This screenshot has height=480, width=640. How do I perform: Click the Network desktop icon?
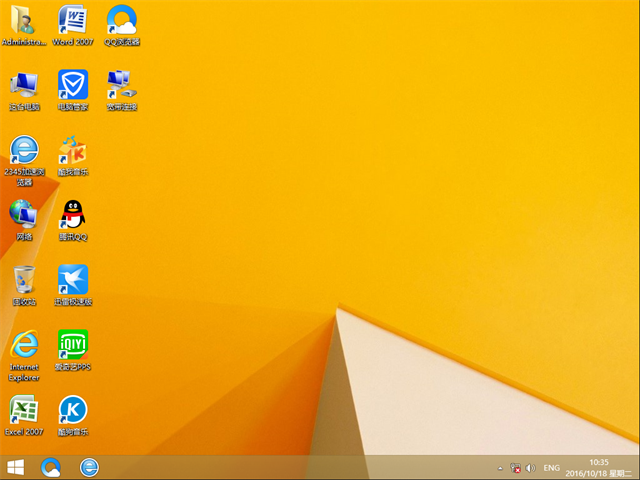pos(23,214)
